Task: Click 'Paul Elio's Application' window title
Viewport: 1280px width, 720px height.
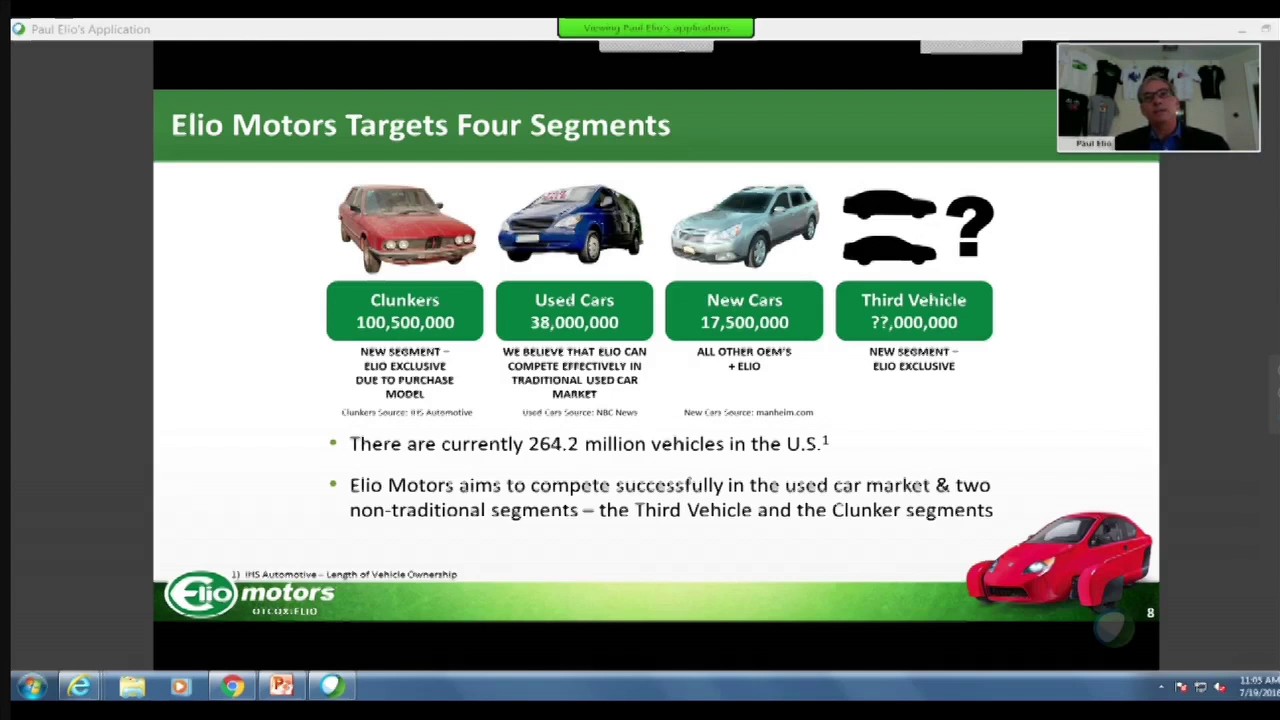Action: (x=90, y=29)
